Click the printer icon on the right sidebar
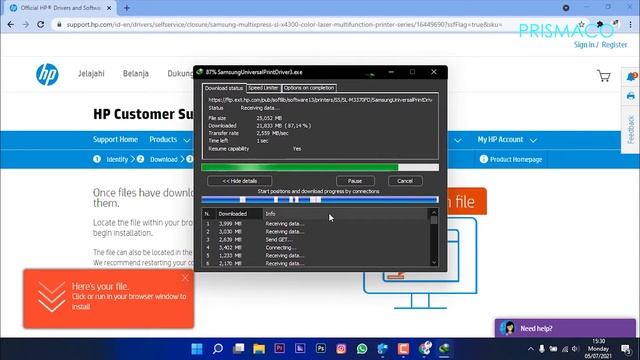 [631, 96]
